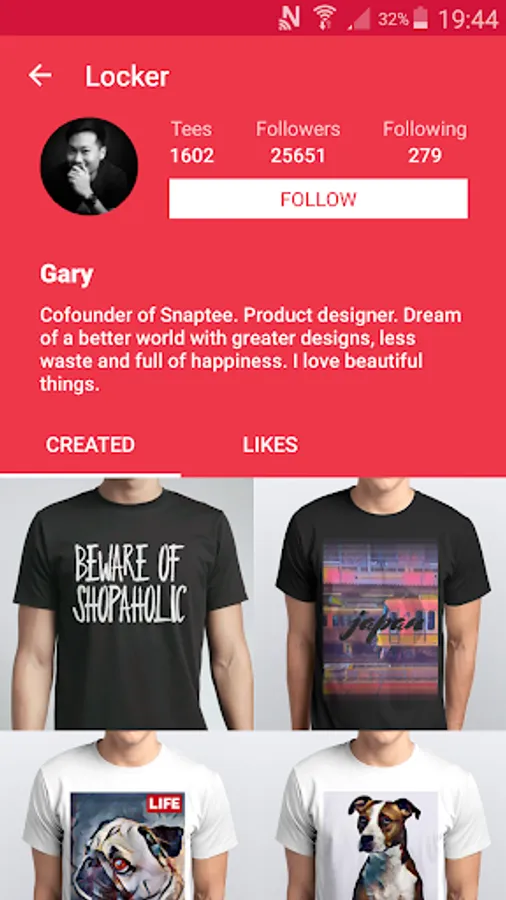506x900 pixels.
Task: Tap the back arrow icon
Action: pos(40,75)
